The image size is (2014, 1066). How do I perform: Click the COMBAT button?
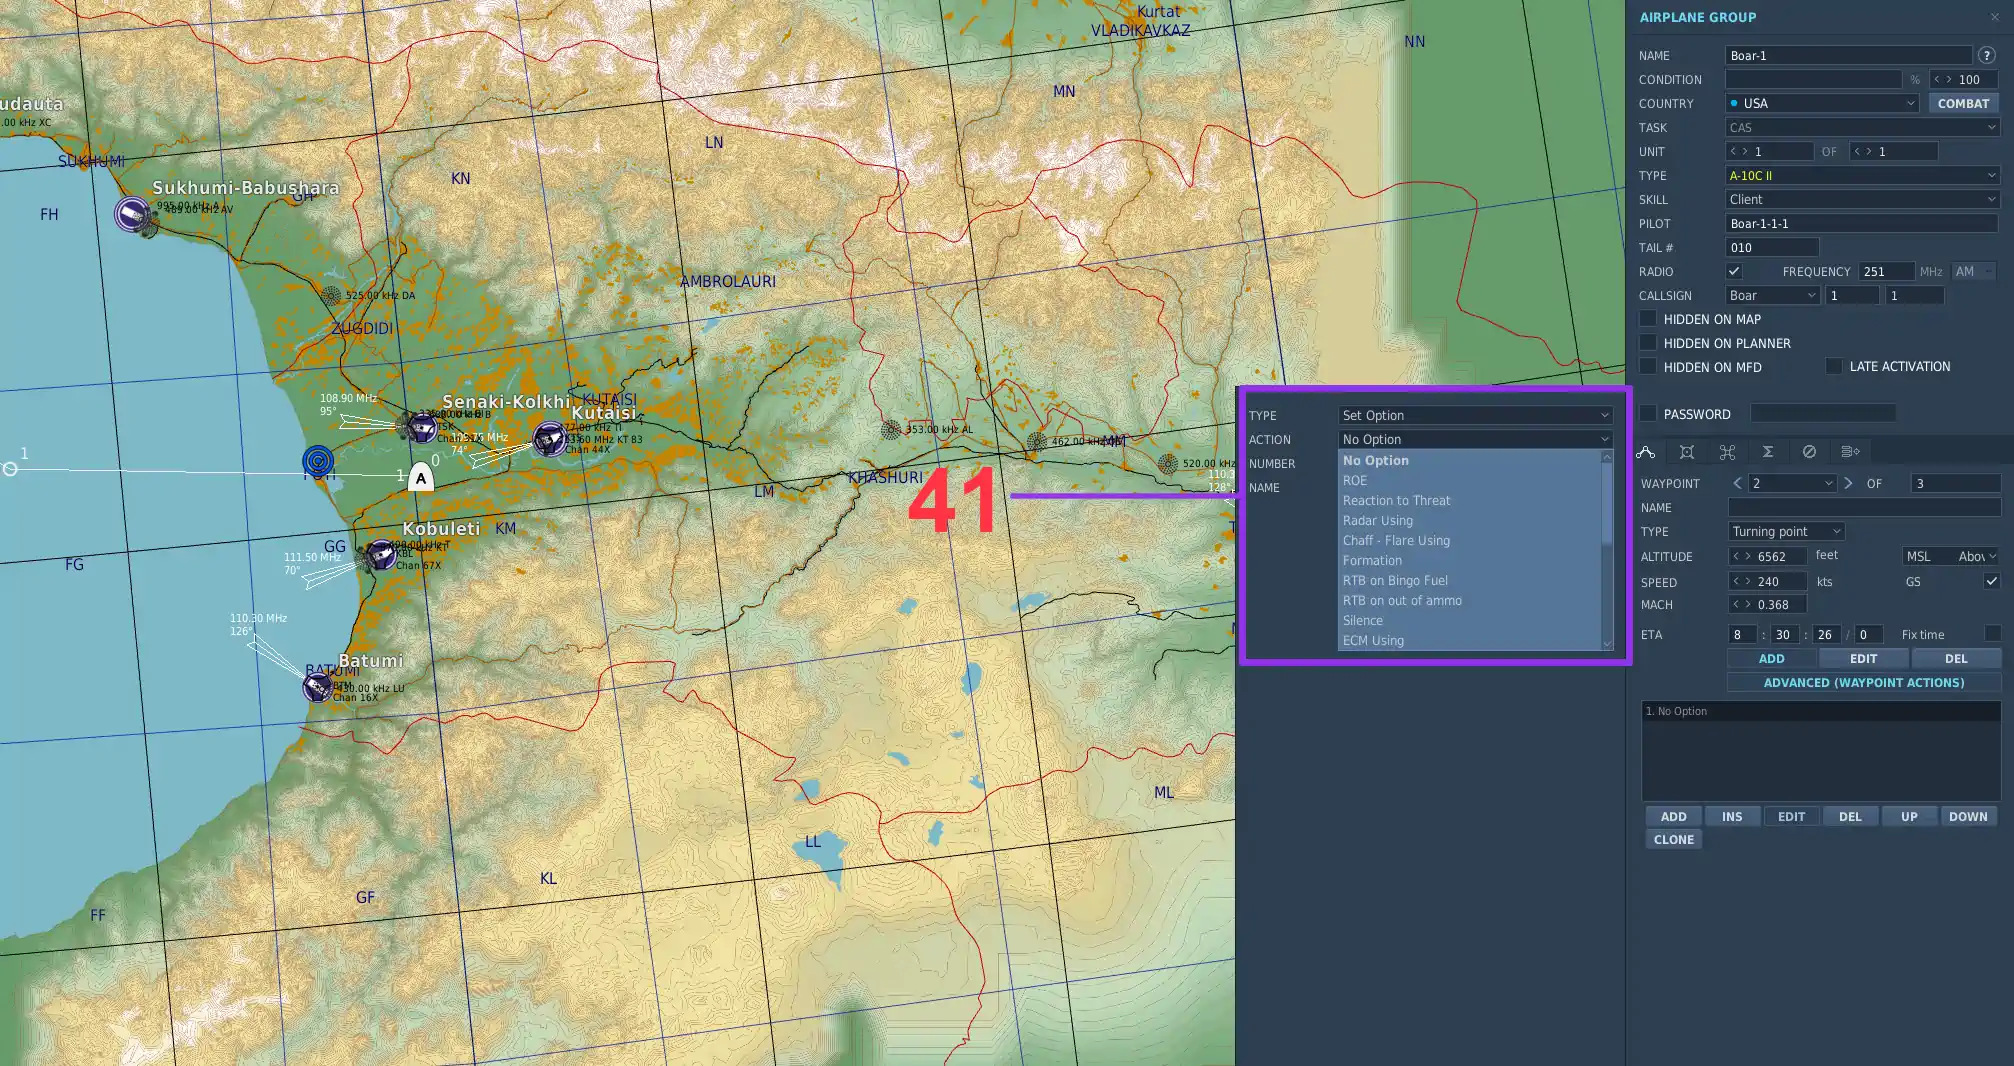(x=1963, y=103)
